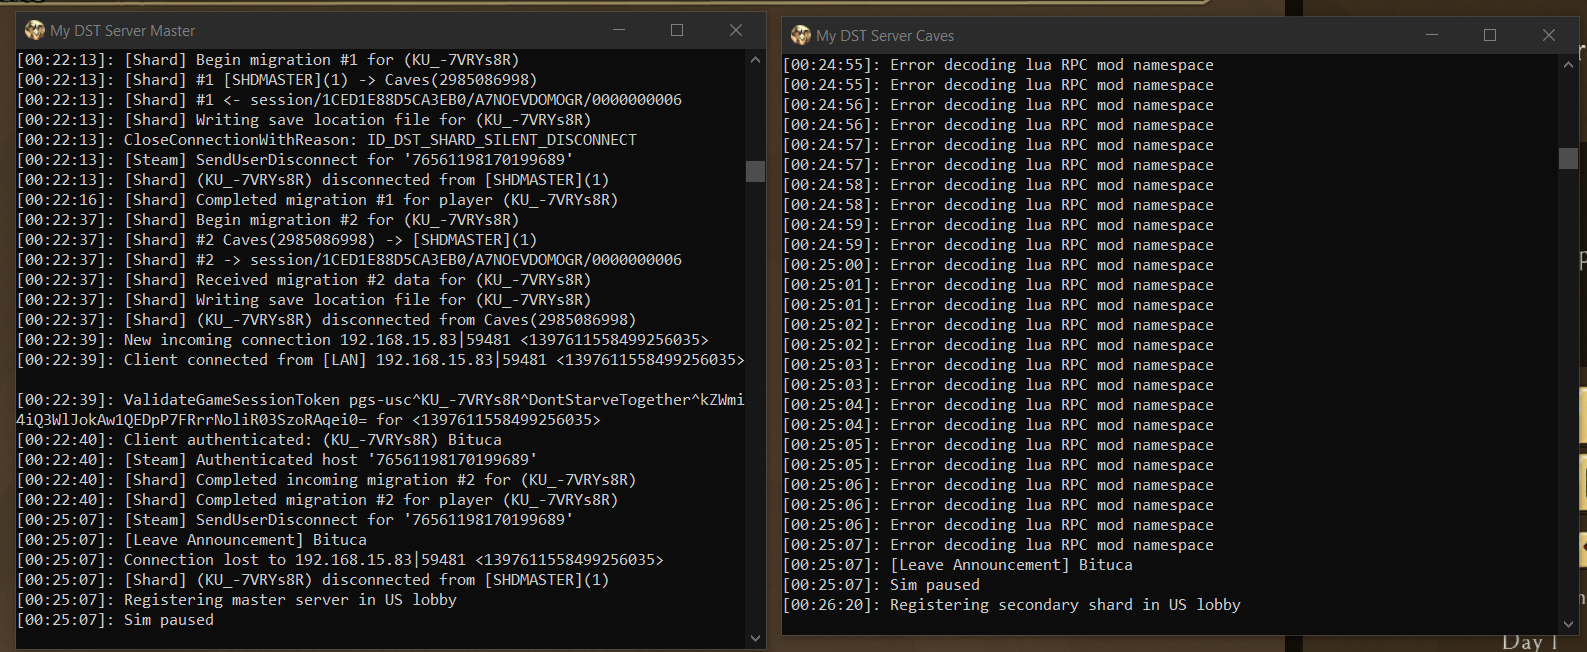This screenshot has height=652, width=1587.
Task: Click the My DST Server Caves window icon
Action: pos(801,35)
